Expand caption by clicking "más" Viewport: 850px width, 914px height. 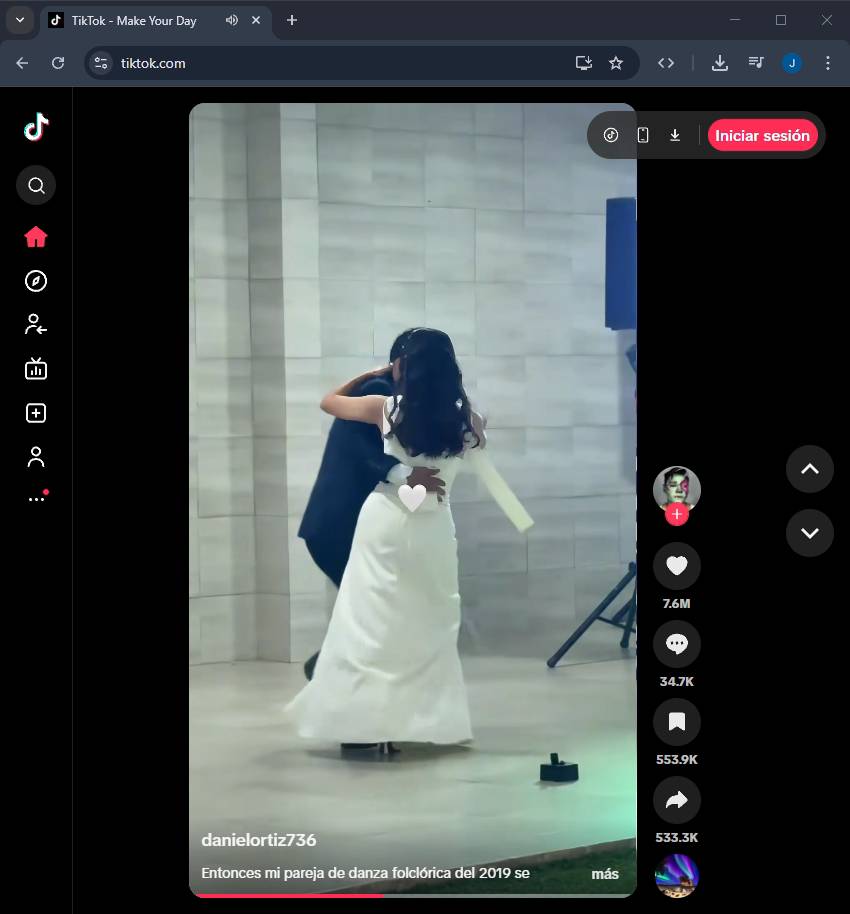(x=604, y=874)
